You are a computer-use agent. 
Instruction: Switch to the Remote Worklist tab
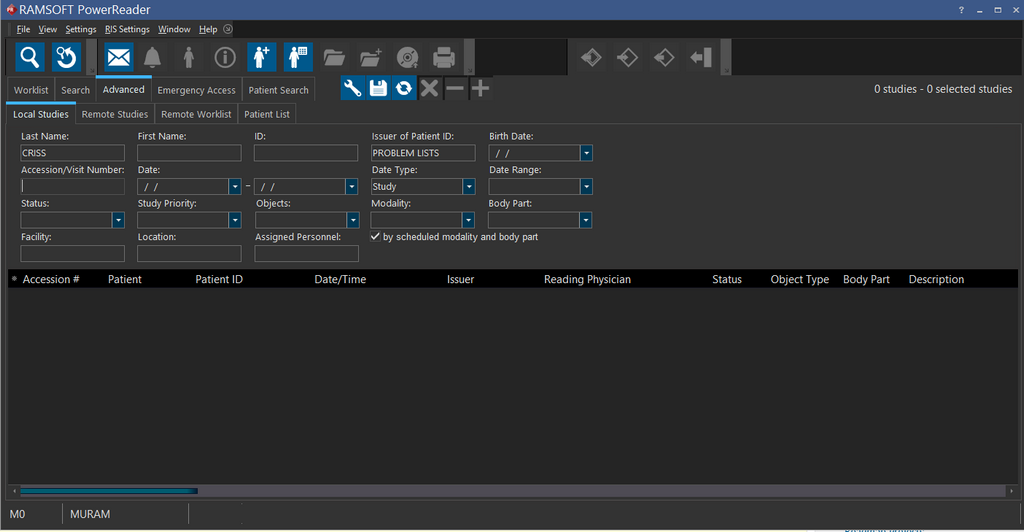[x=196, y=114]
